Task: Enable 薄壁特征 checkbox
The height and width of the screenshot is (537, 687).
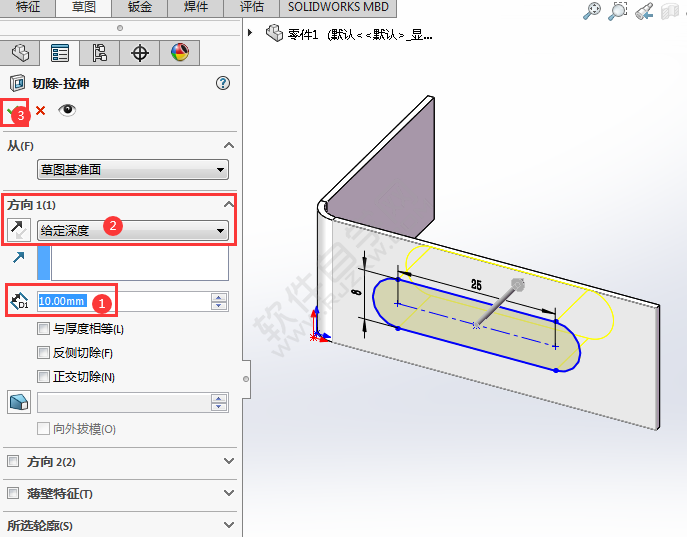Action: 13,493
